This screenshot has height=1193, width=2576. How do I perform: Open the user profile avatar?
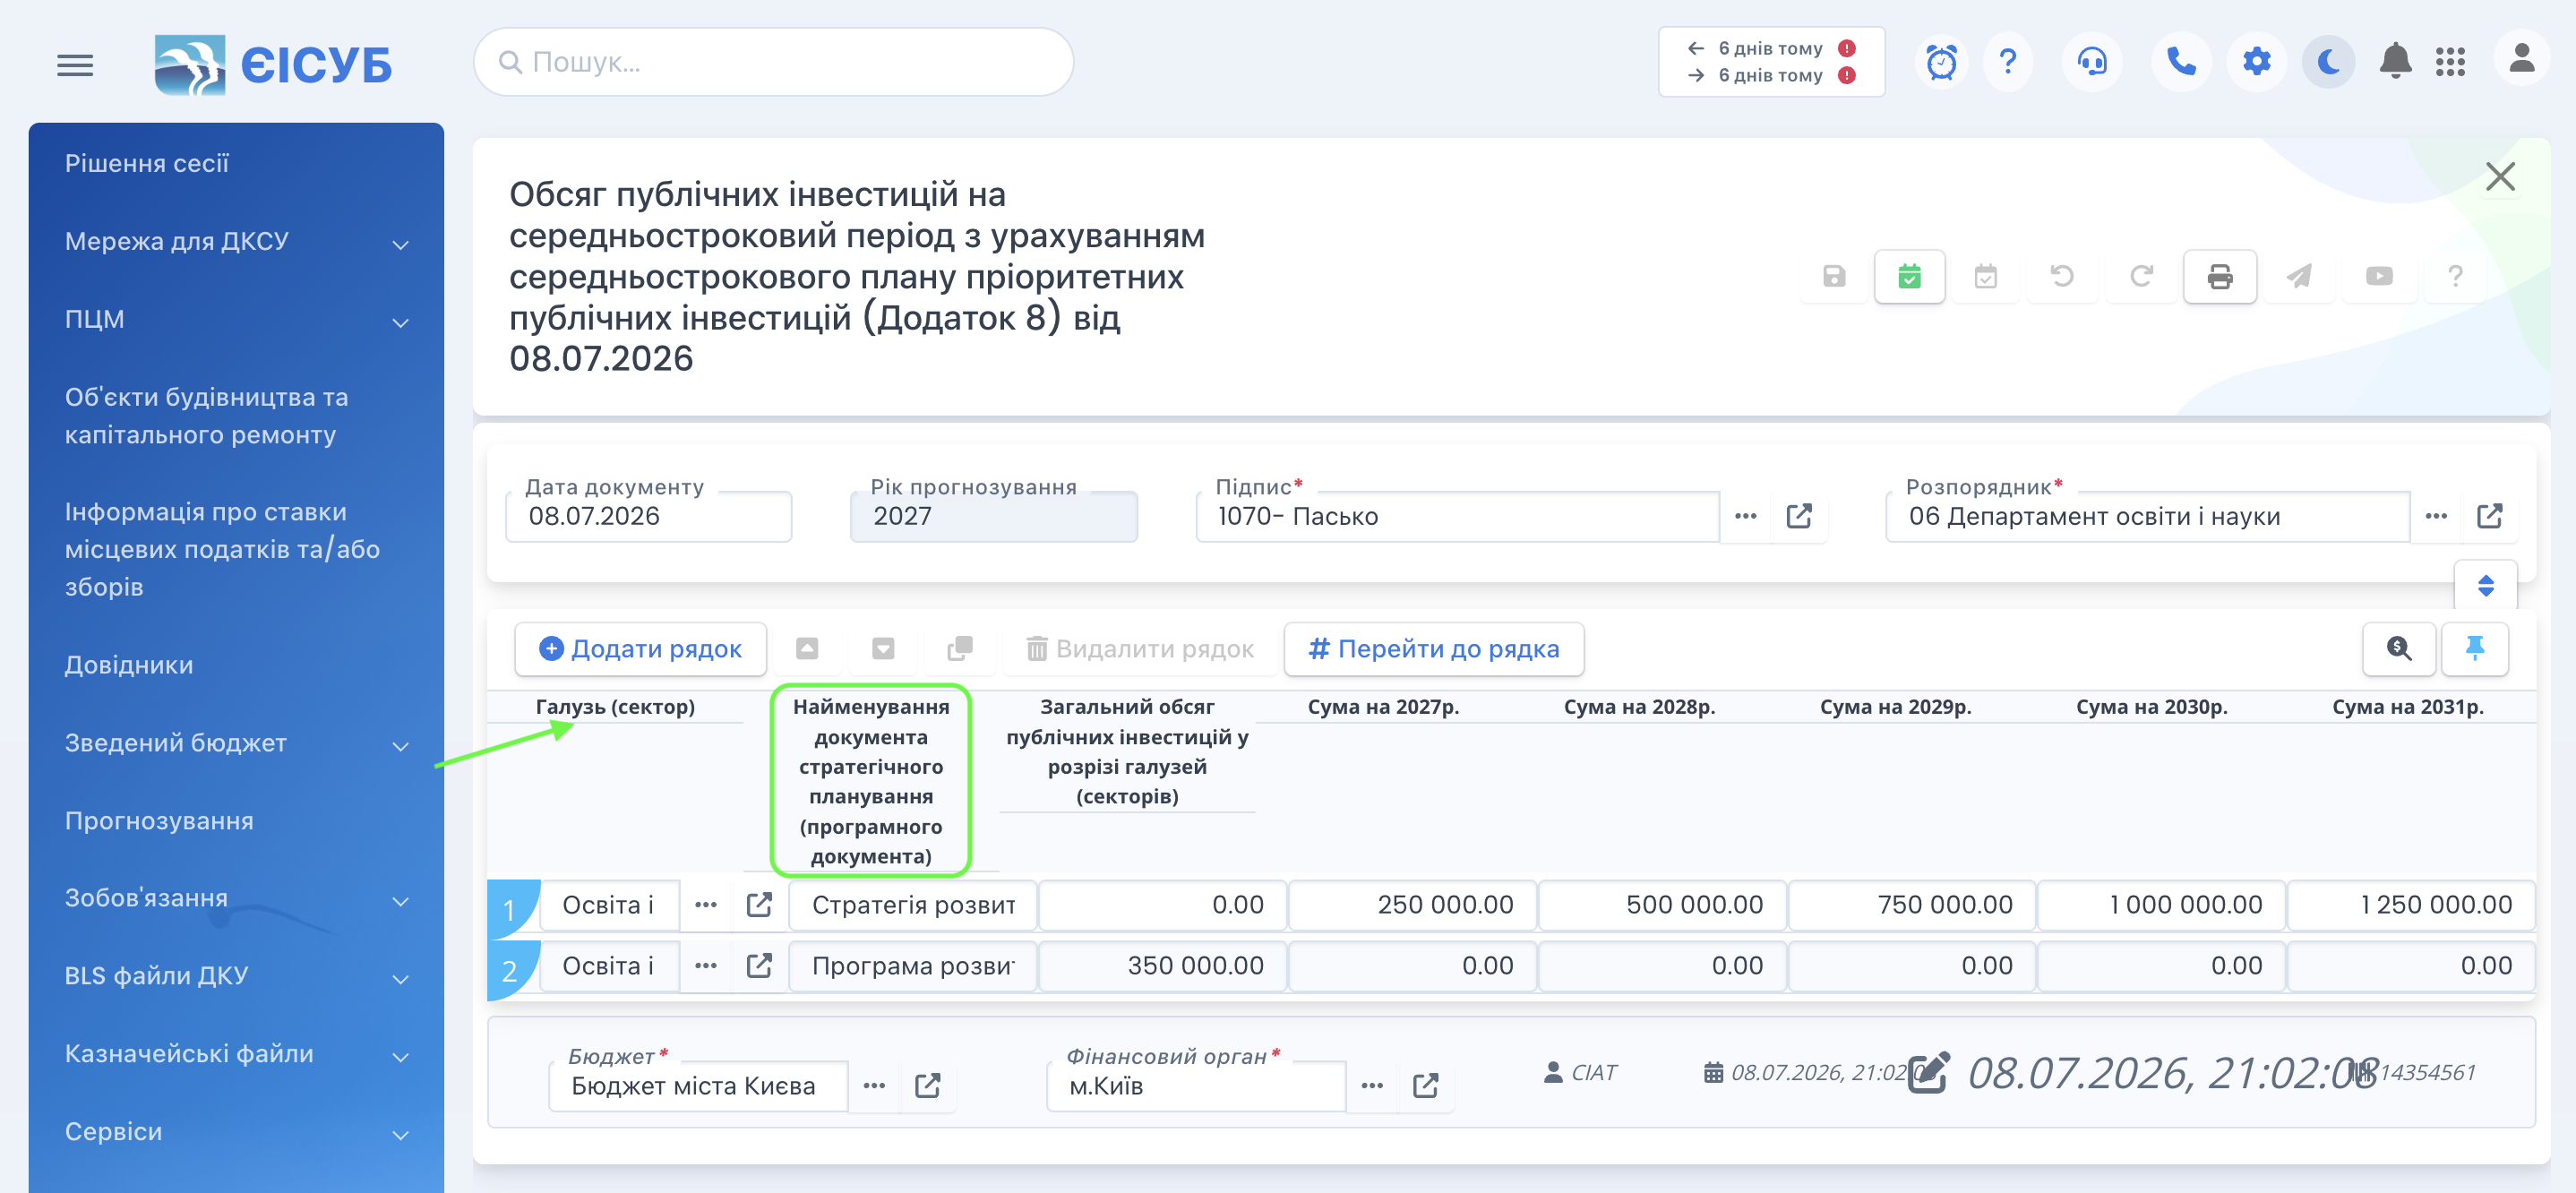[x=2522, y=60]
